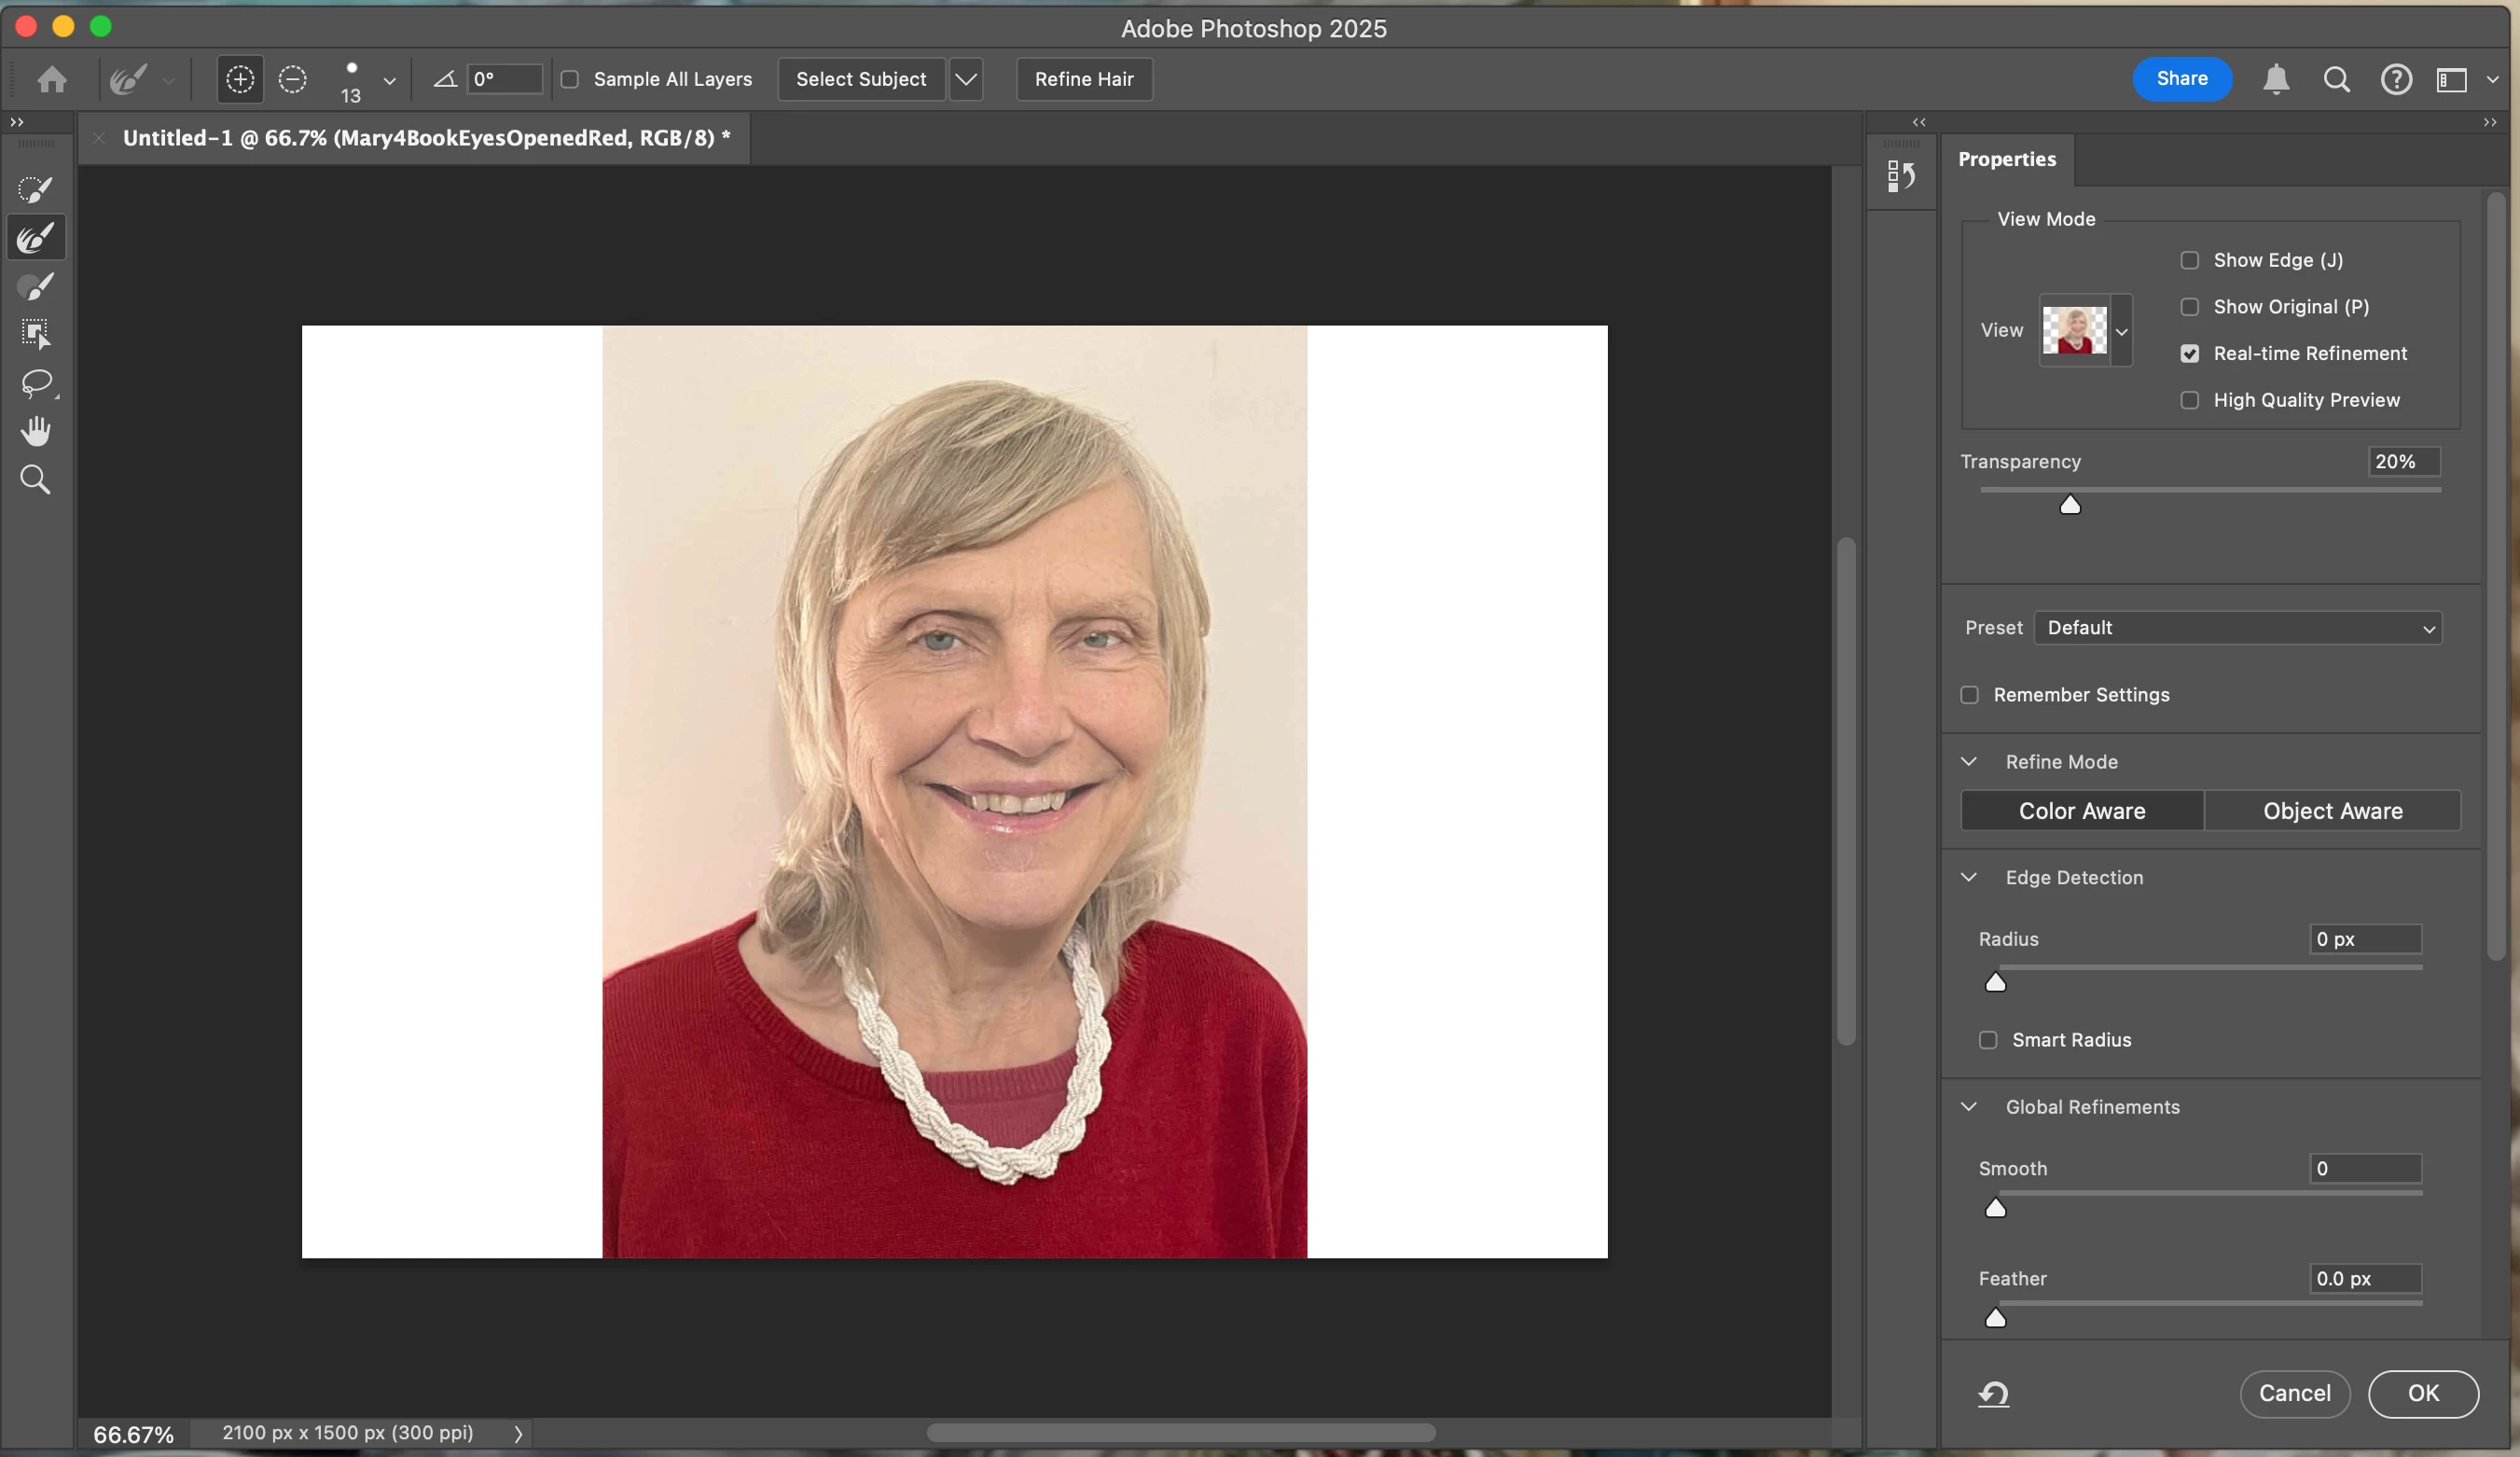Select the Zoom tool
Viewport: 2520px width, 1457px height.
point(35,480)
